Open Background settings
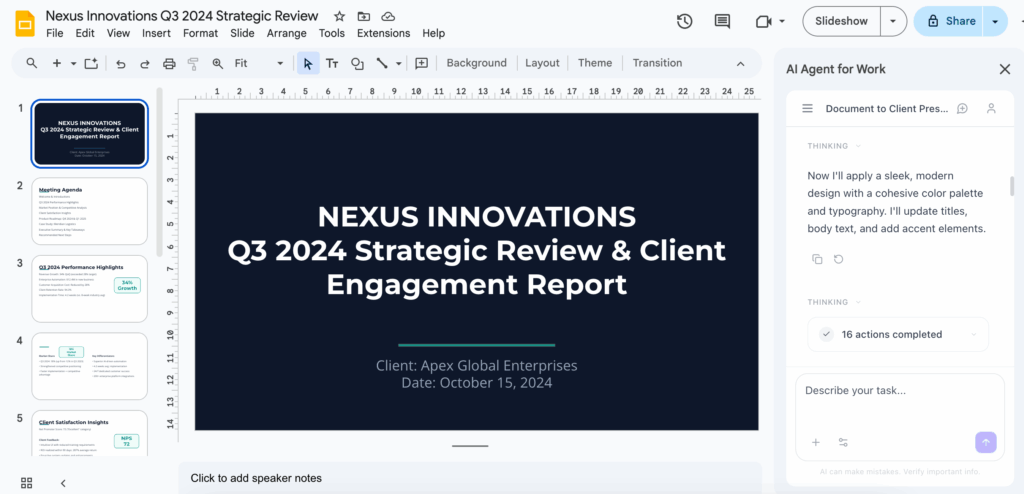The image size is (1024, 494). [x=477, y=63]
